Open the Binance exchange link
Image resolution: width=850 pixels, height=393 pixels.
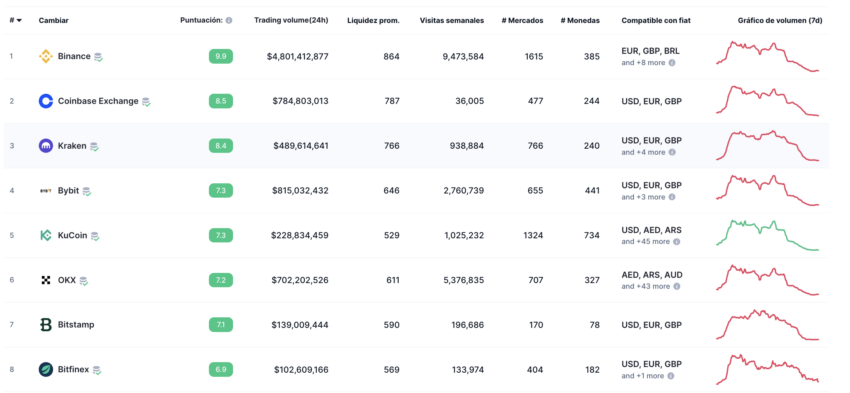(x=74, y=56)
